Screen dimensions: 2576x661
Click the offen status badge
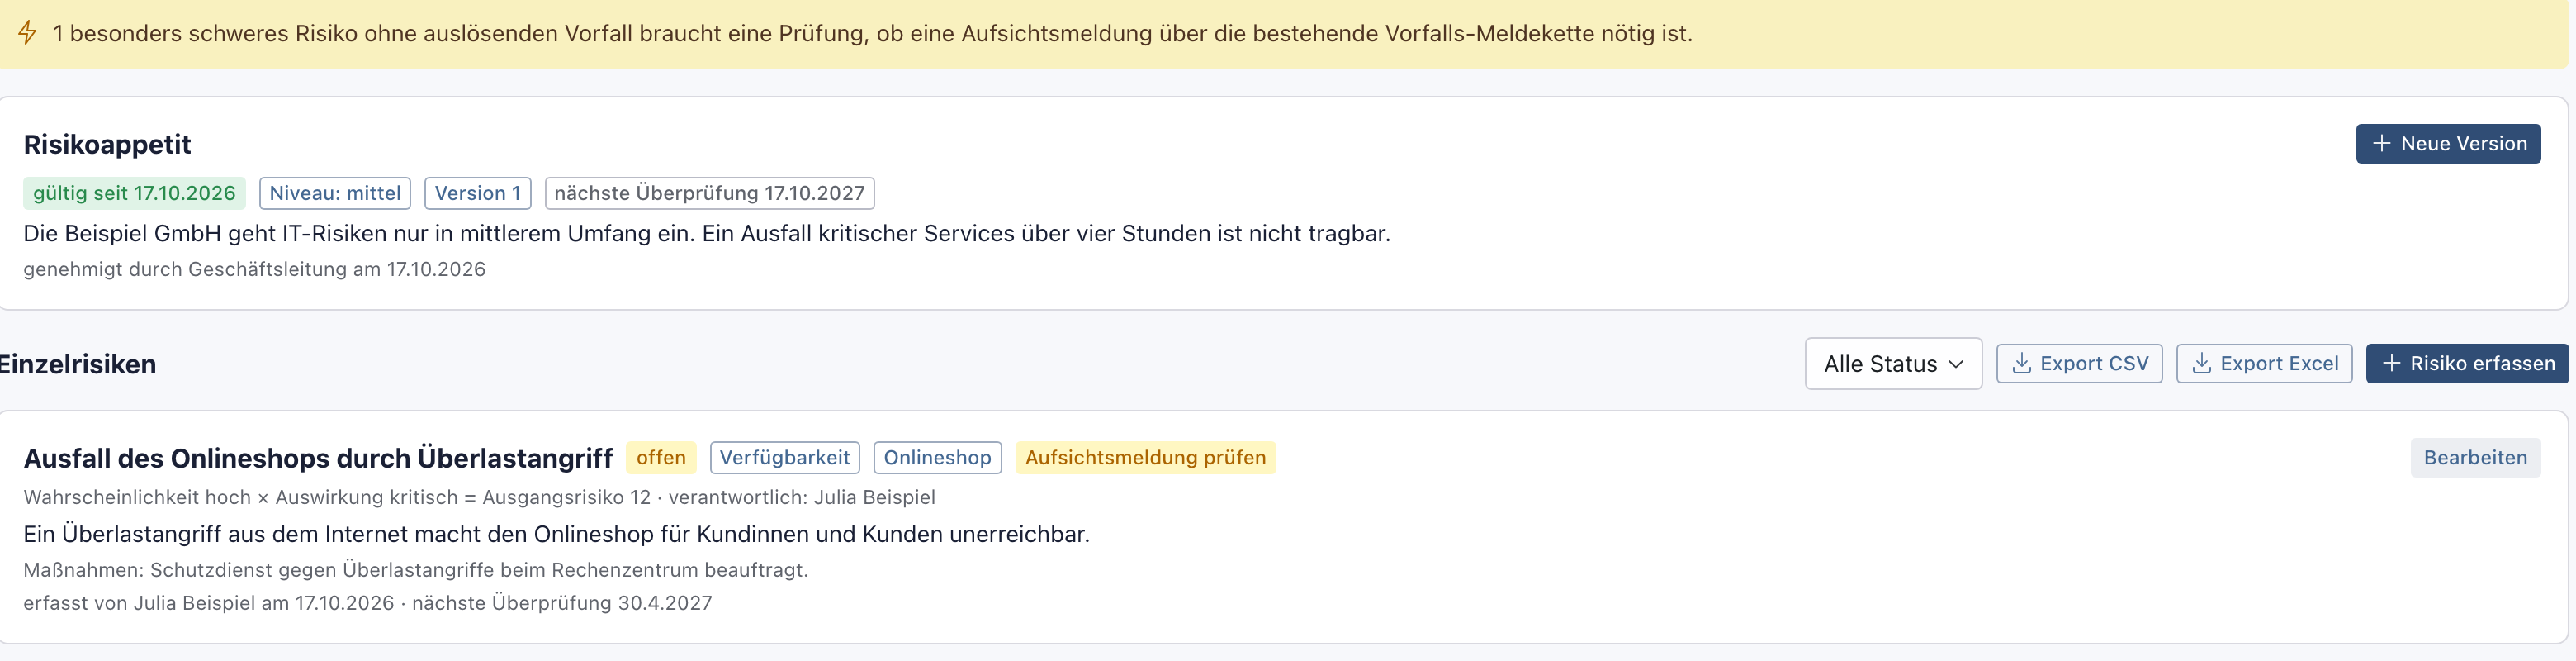click(661, 458)
